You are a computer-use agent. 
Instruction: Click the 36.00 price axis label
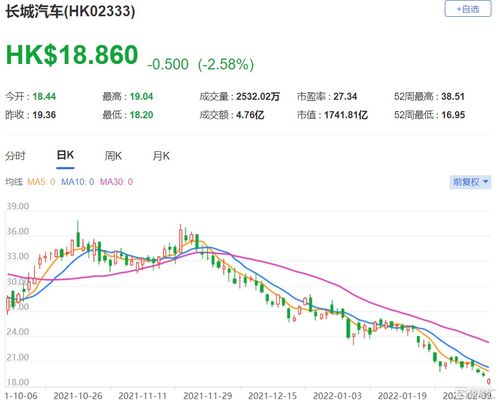click(x=18, y=231)
